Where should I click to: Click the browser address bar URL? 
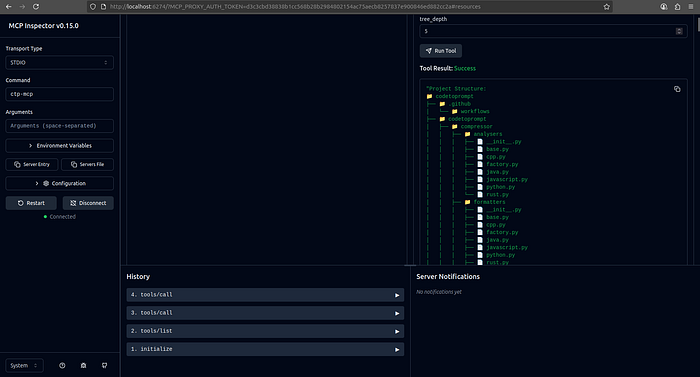tap(295, 7)
